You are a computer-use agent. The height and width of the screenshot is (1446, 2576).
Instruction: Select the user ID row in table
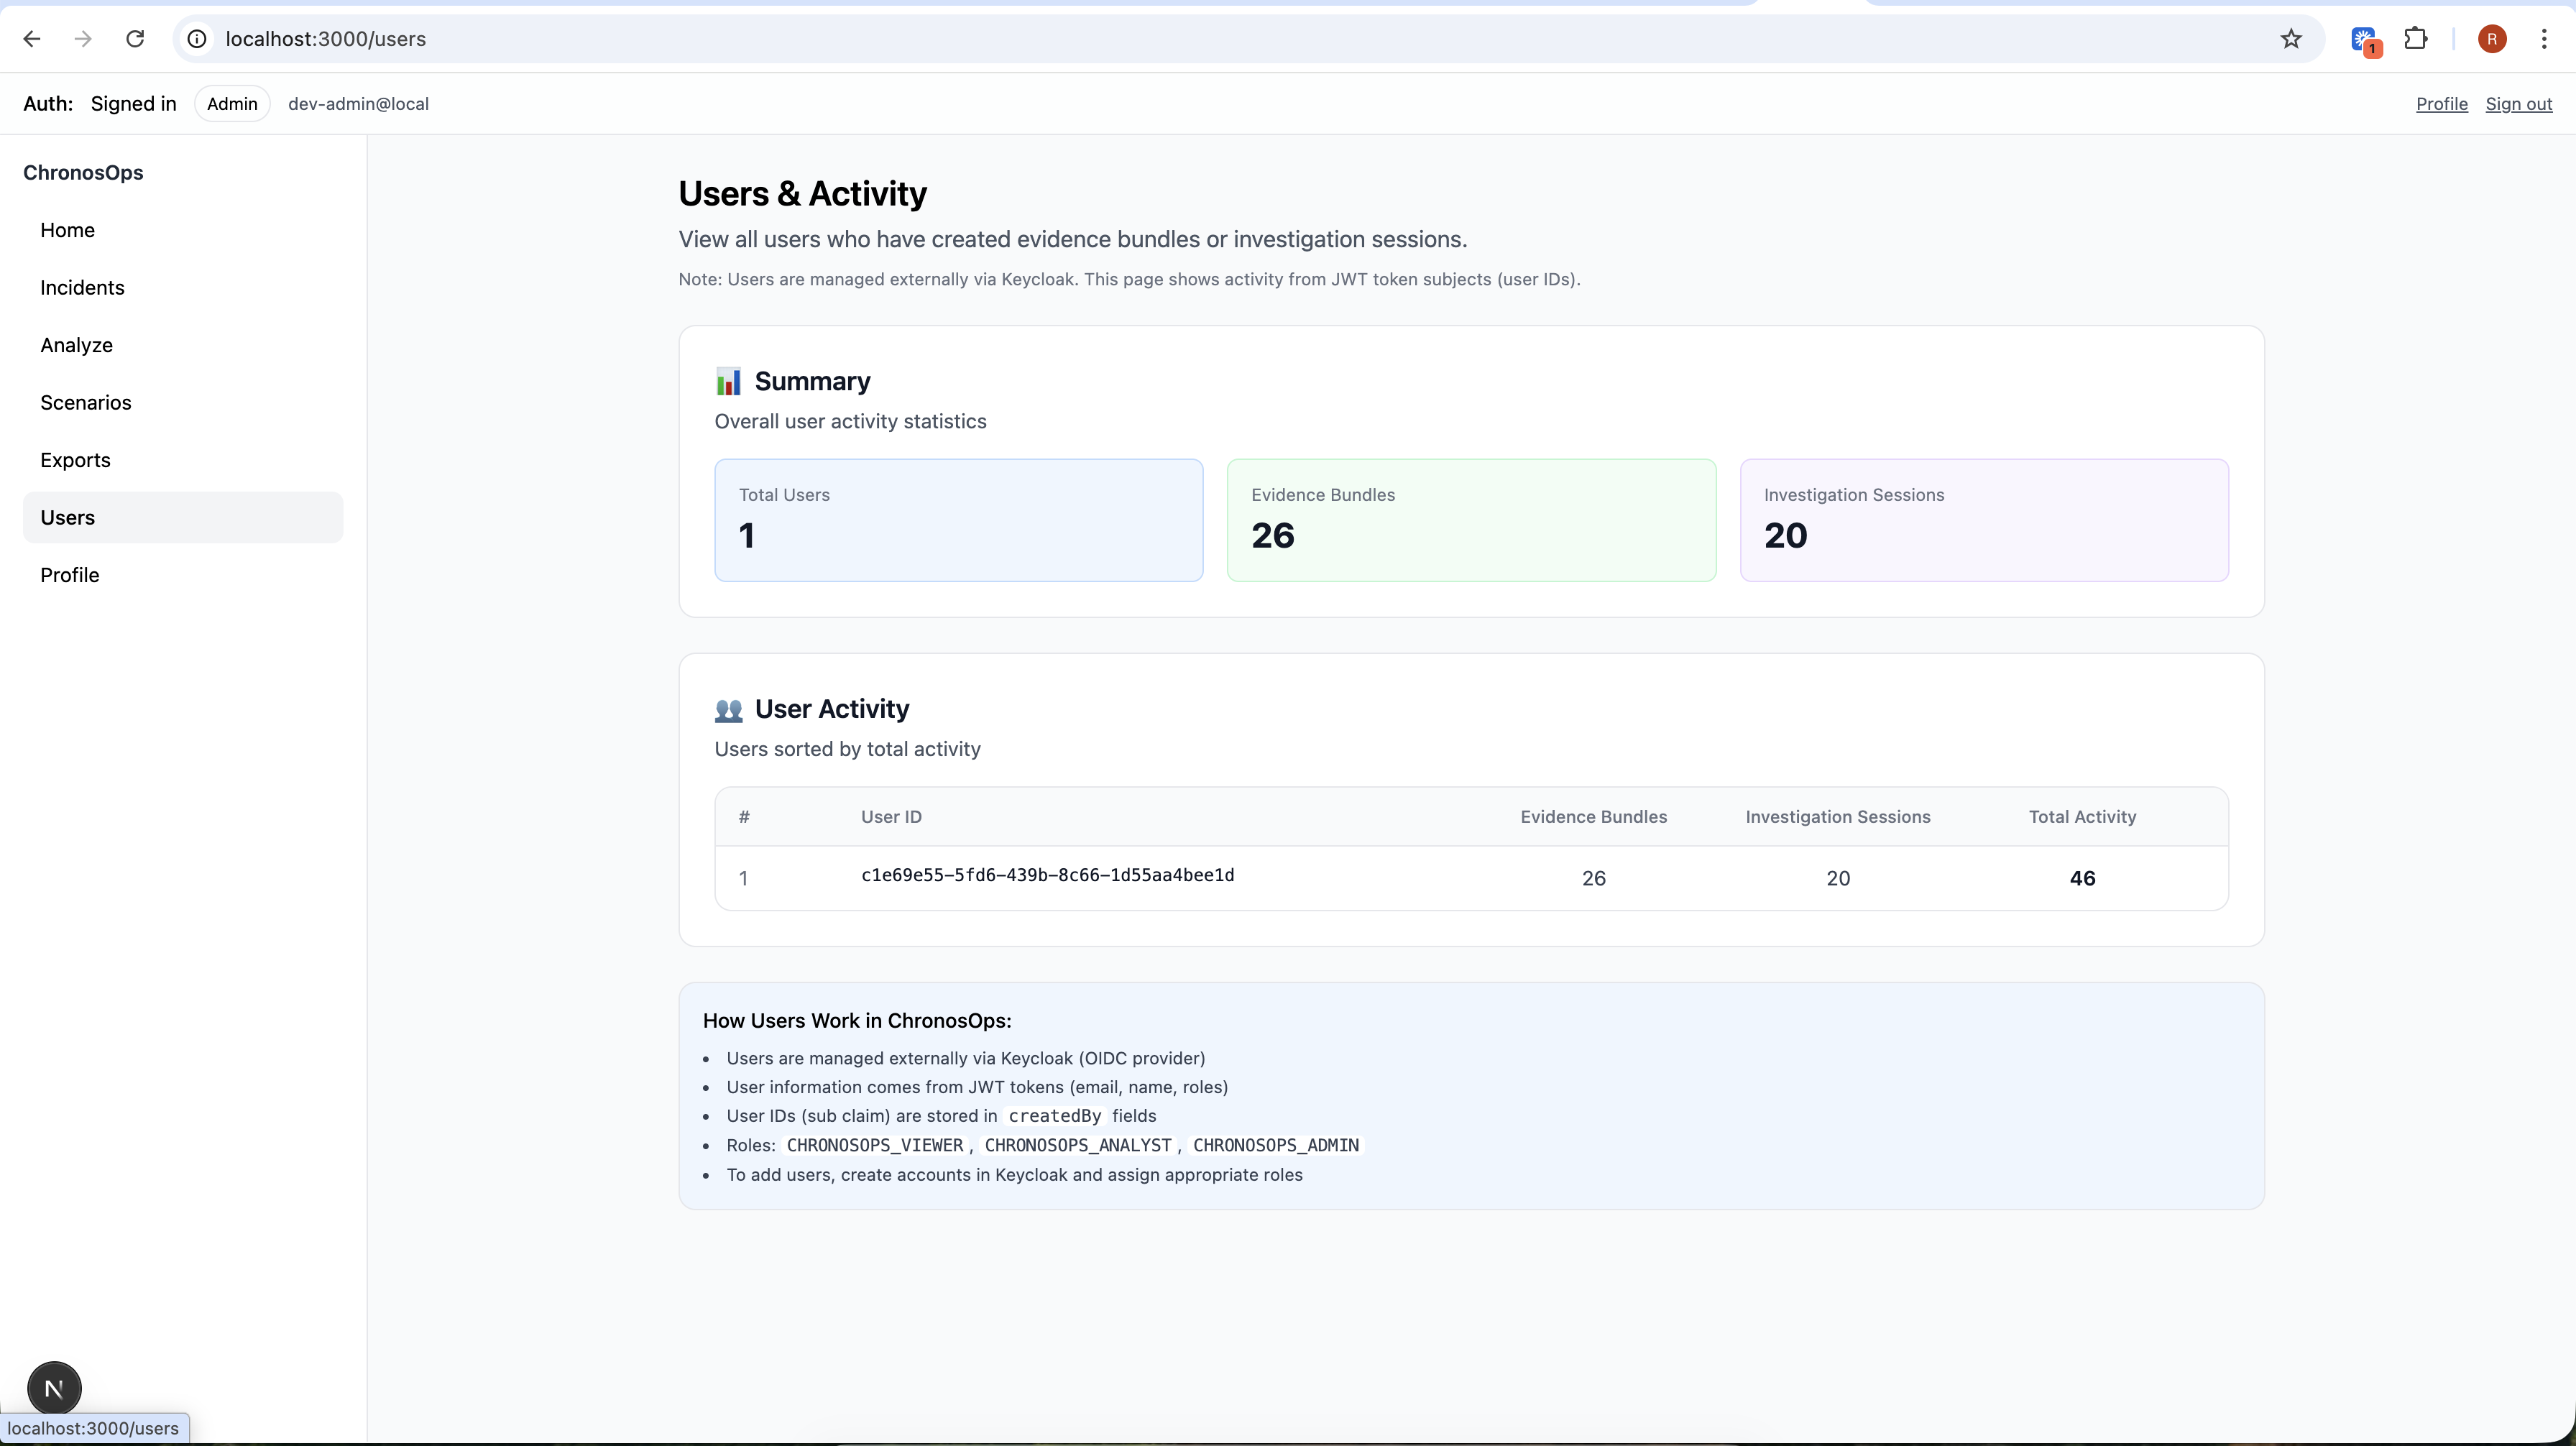[x=1047, y=876]
